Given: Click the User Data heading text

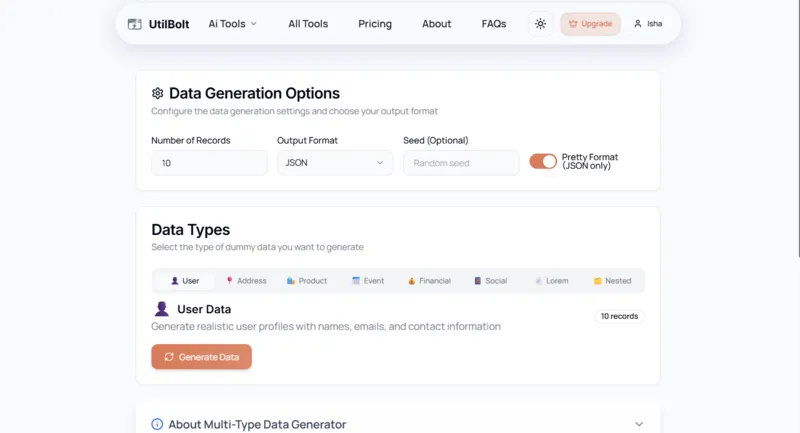Looking at the screenshot, I should 204,310.
